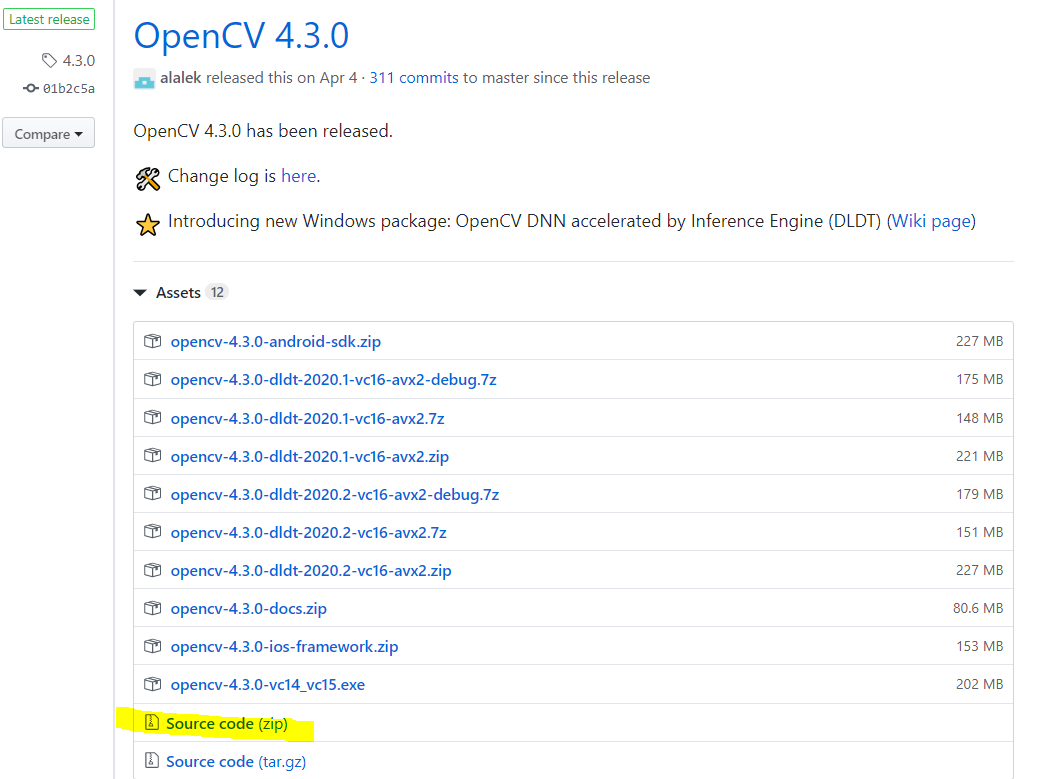
Task: Click package icon for dldt-2020.2 debug.7z
Action: (152, 494)
